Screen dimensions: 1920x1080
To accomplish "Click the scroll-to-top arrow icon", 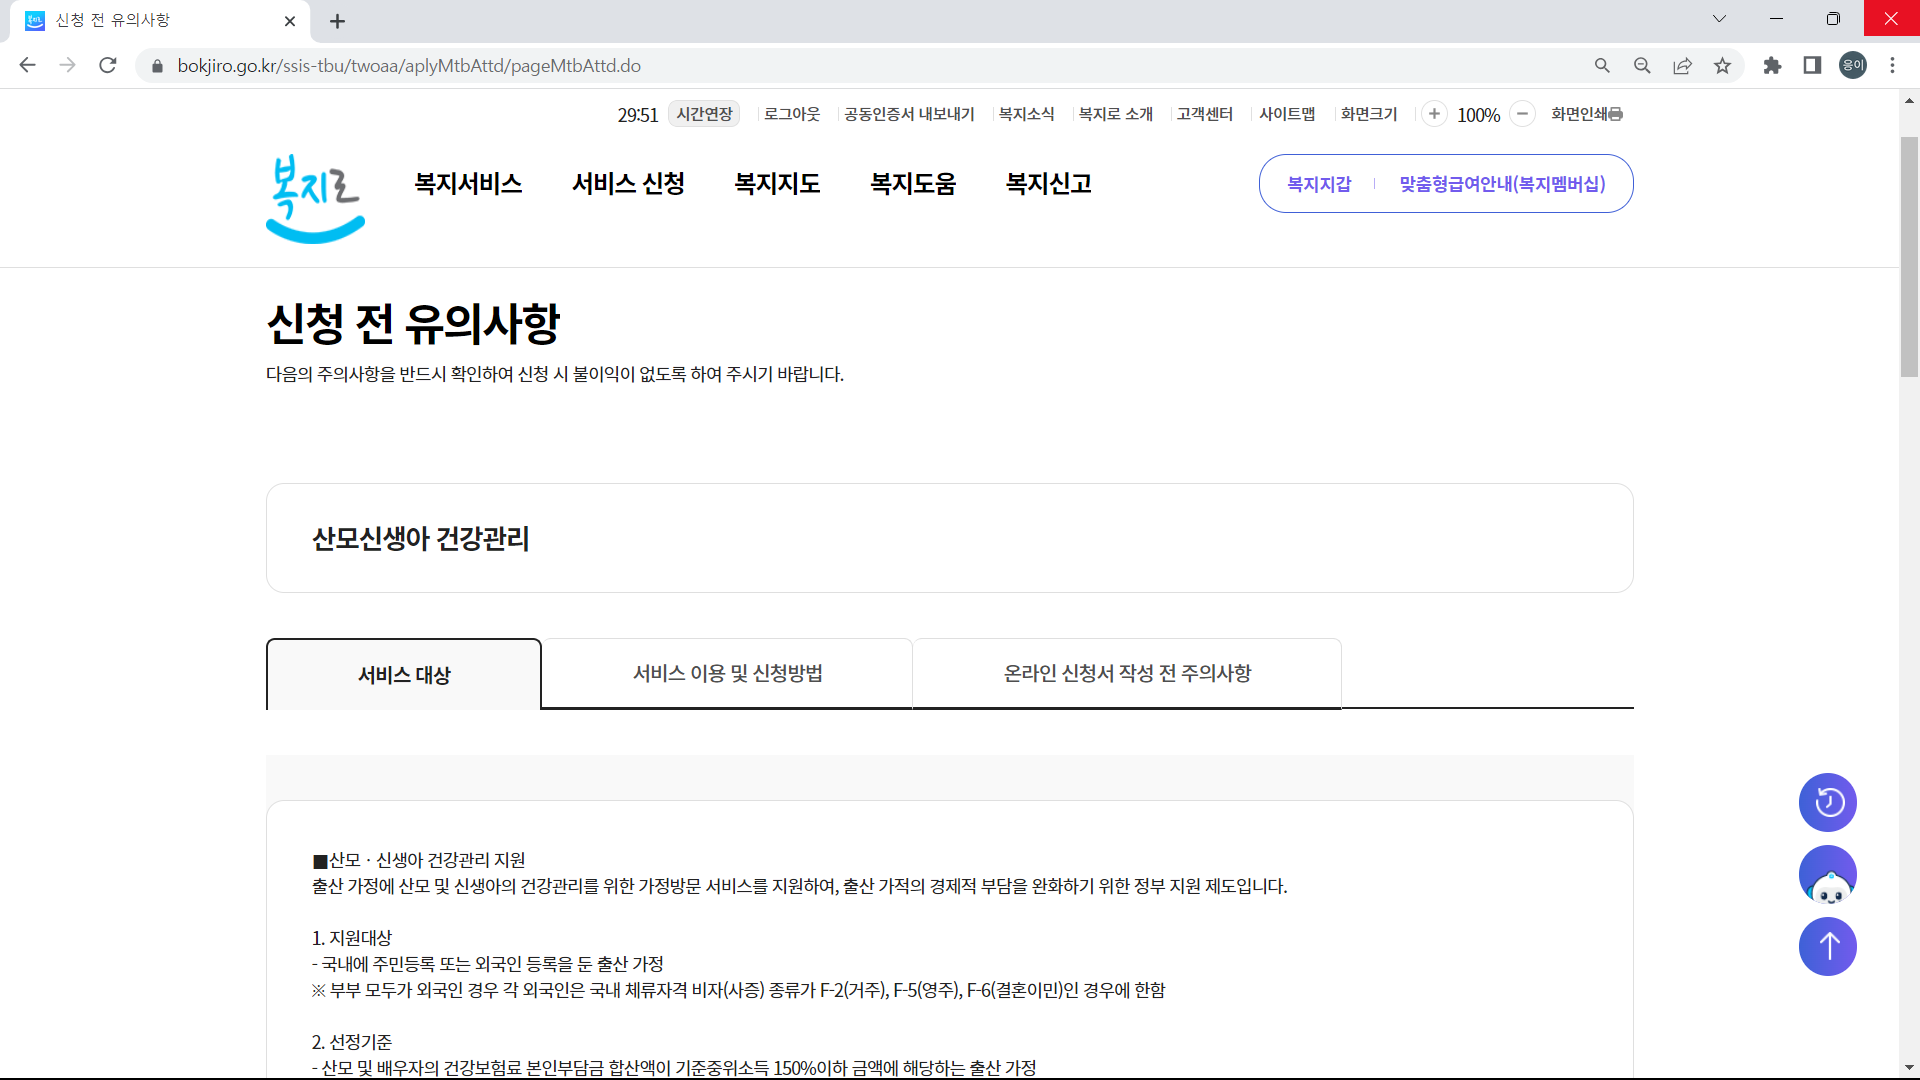I will 1828,946.
